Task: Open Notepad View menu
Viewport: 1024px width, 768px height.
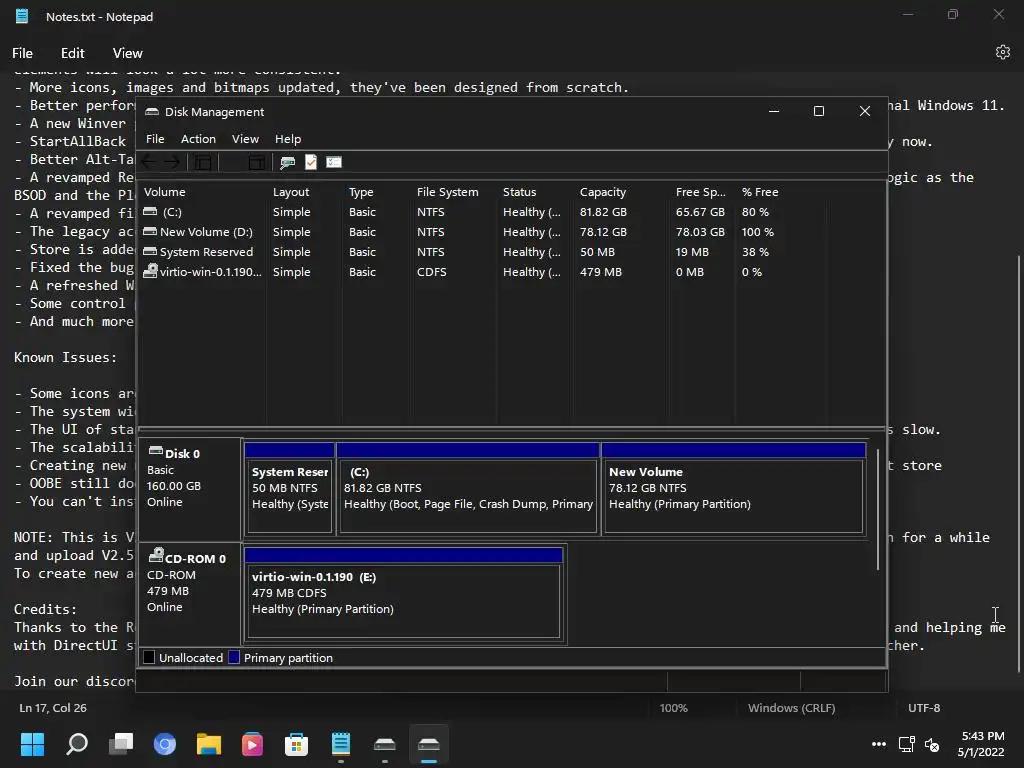Action: click(x=127, y=53)
